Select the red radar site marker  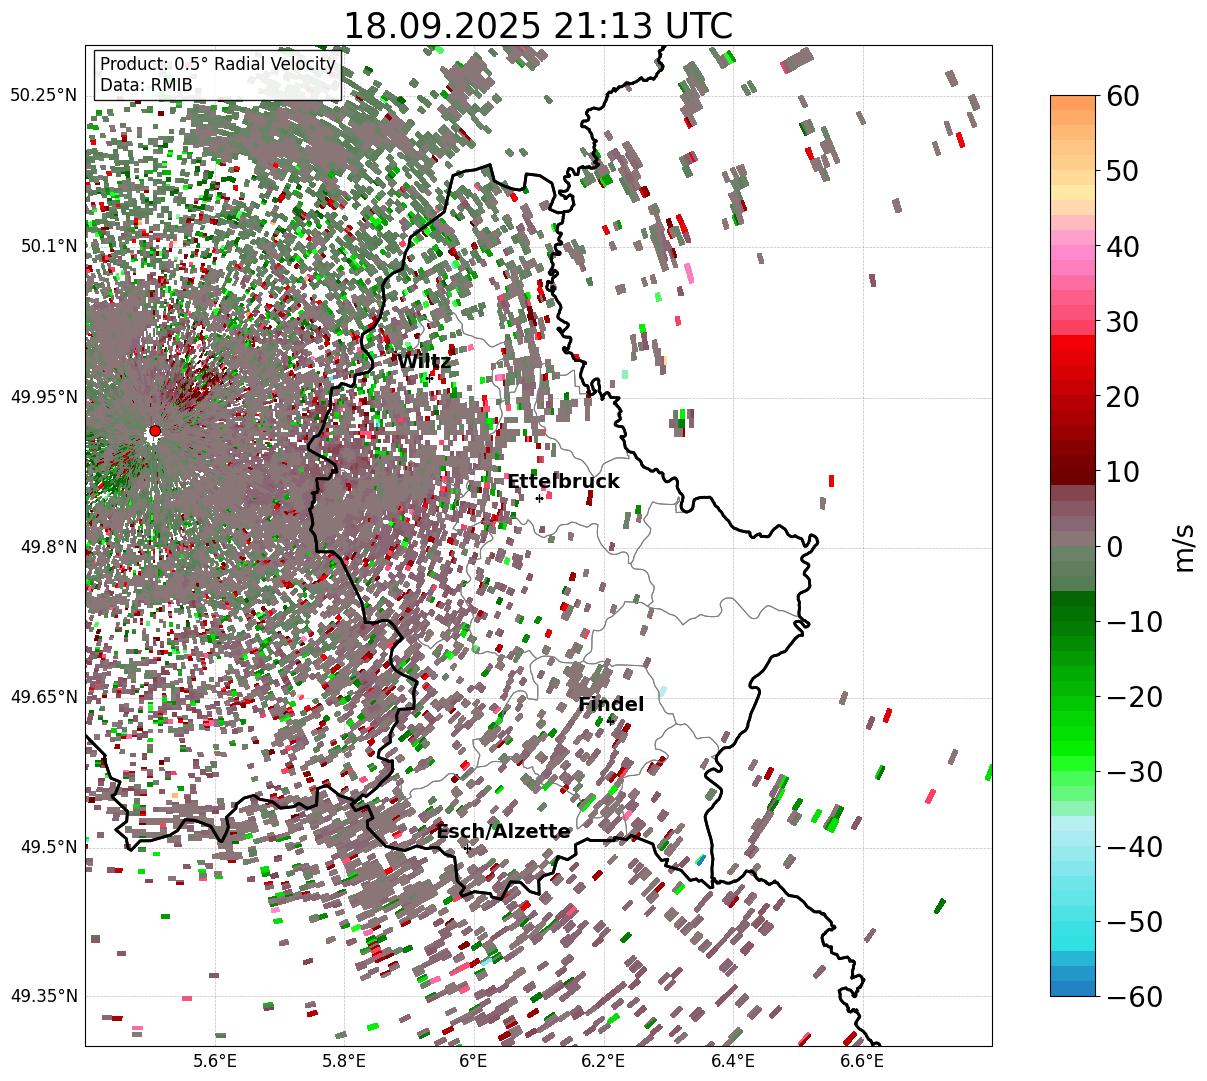click(154, 431)
